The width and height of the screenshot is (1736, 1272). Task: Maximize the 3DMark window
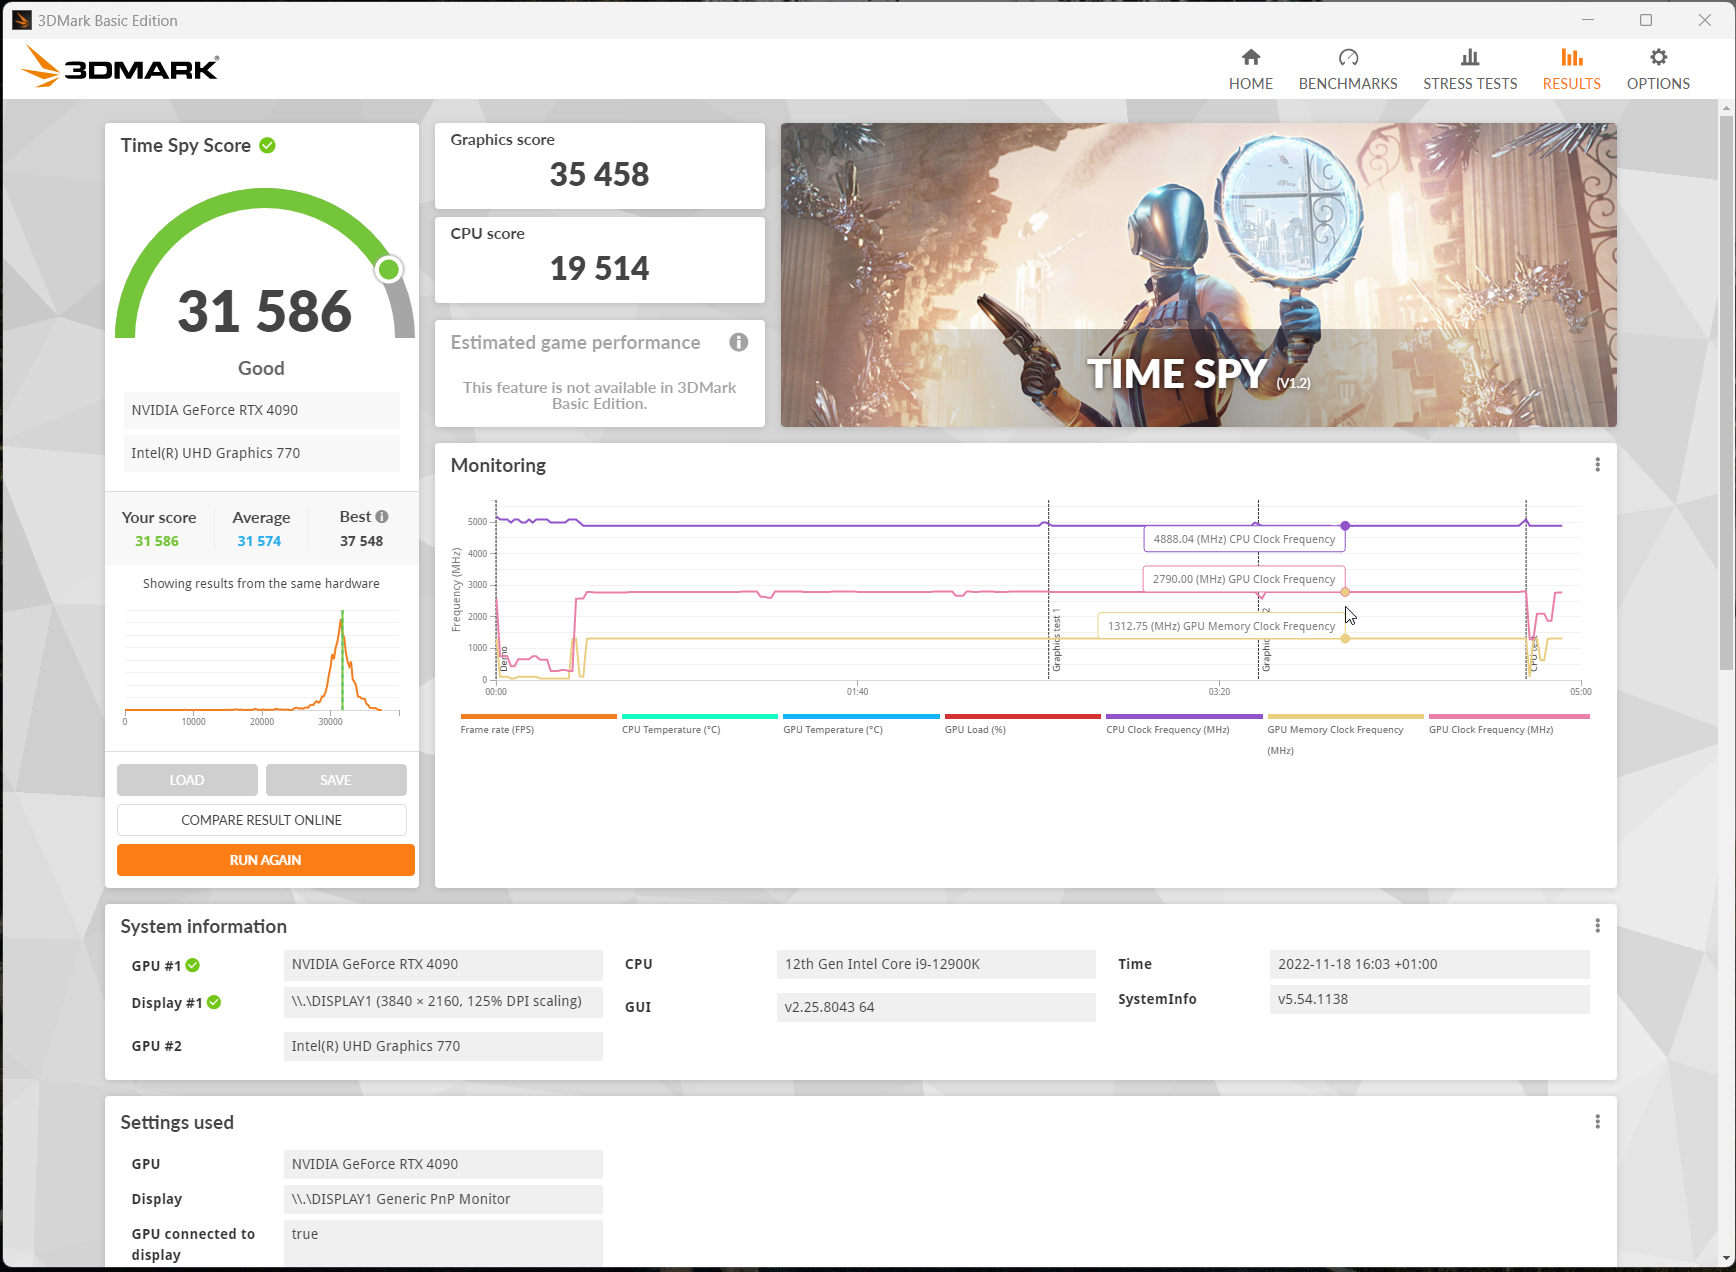pyautogui.click(x=1646, y=20)
